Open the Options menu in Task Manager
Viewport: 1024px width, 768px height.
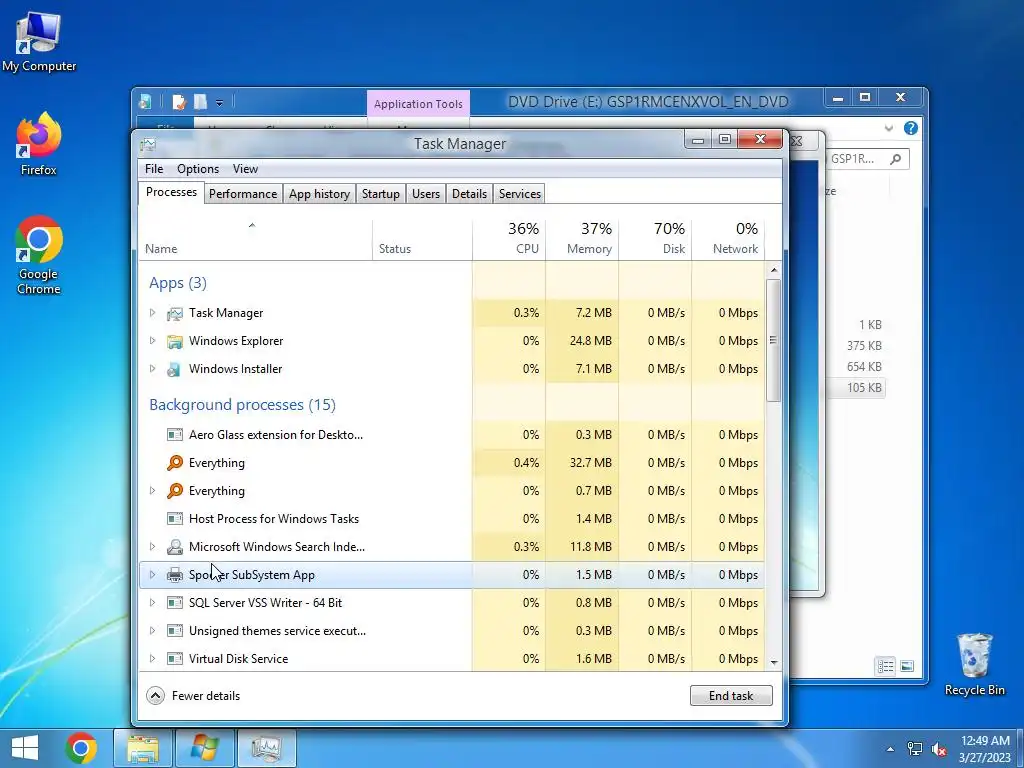coord(198,169)
